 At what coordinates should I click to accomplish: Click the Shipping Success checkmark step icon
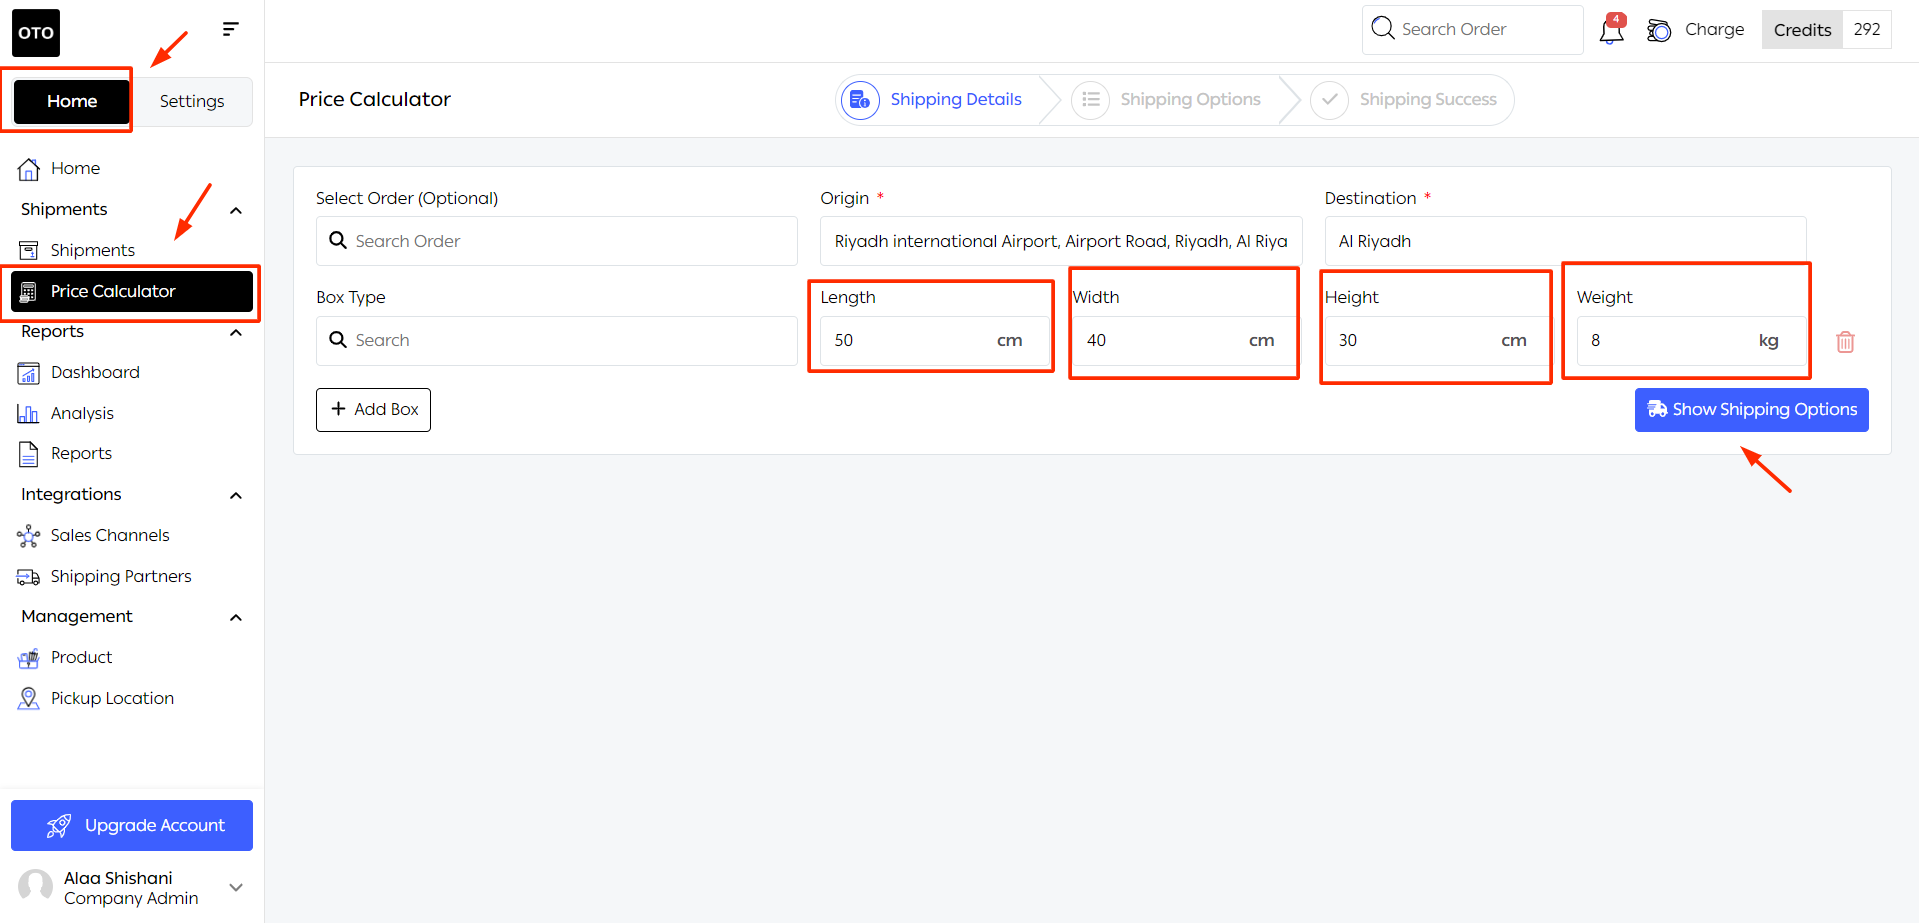point(1329,100)
